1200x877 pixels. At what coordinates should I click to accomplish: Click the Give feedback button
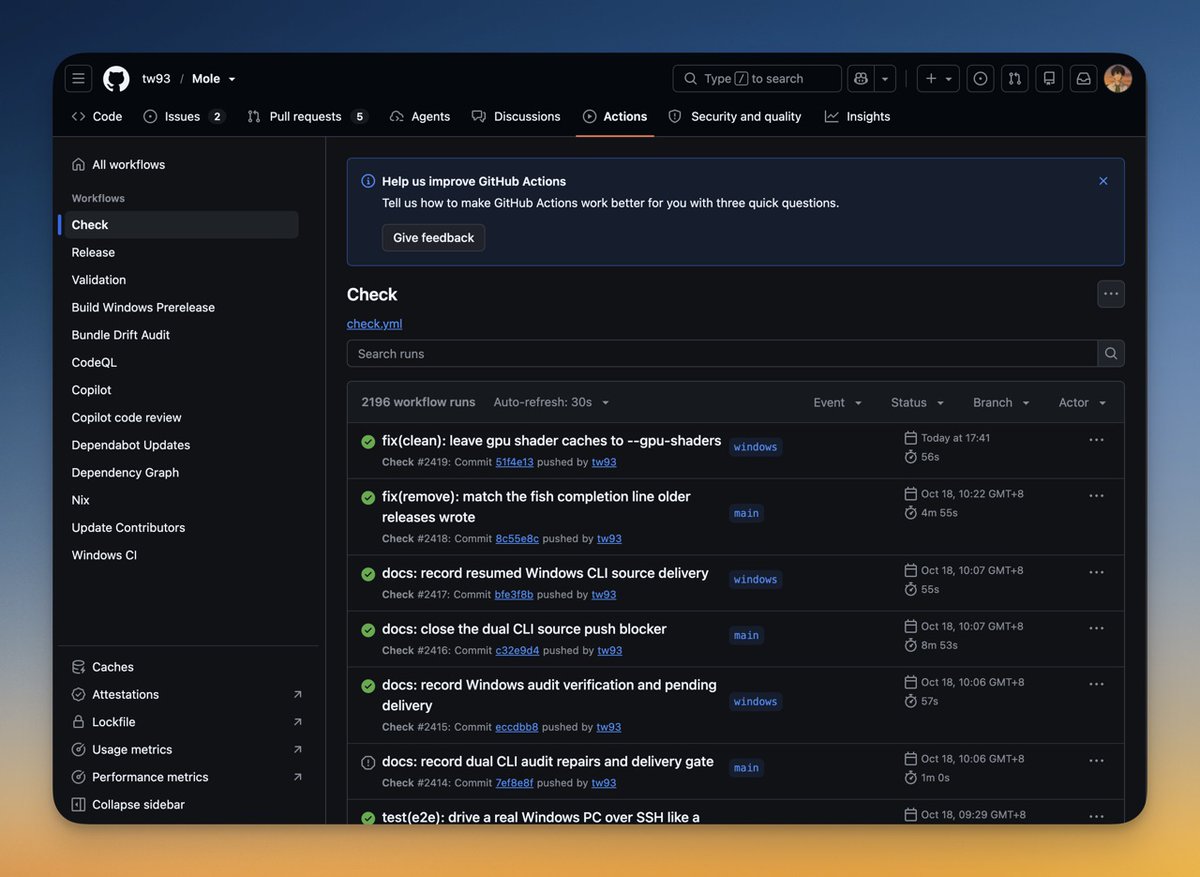434,238
